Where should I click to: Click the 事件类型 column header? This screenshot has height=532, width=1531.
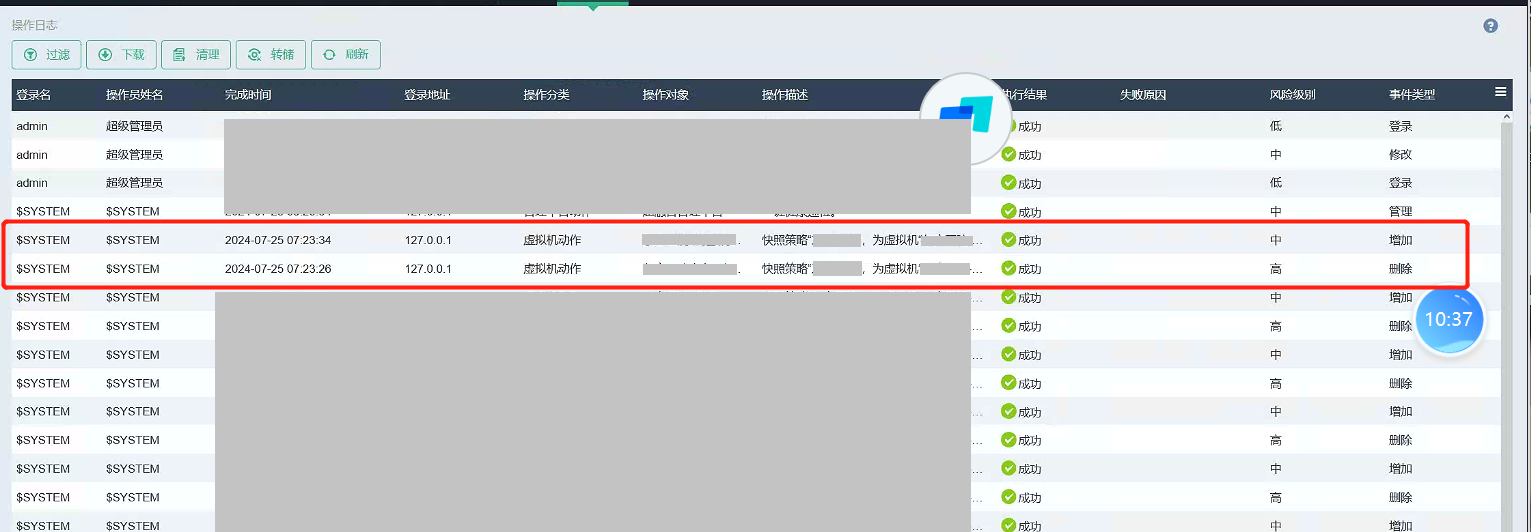click(1411, 95)
